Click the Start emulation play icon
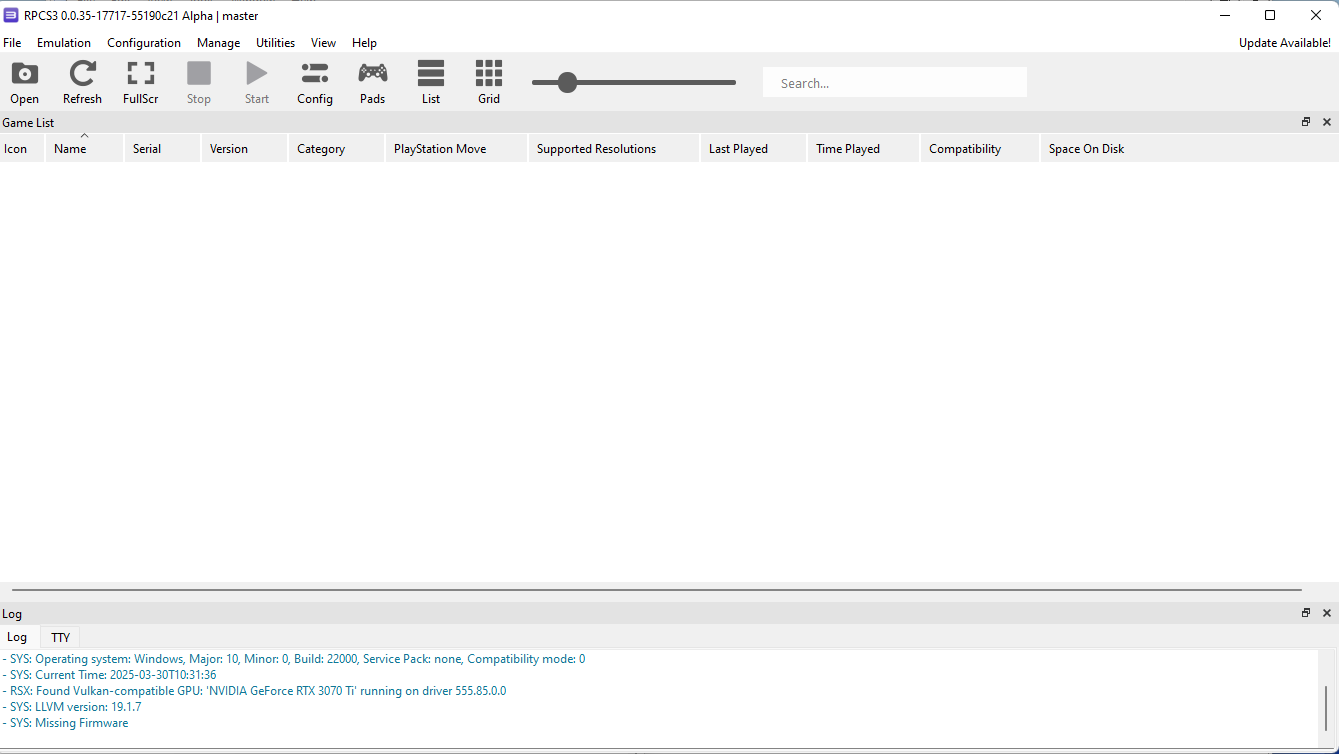Viewport: 1339px width, 754px height. click(257, 83)
